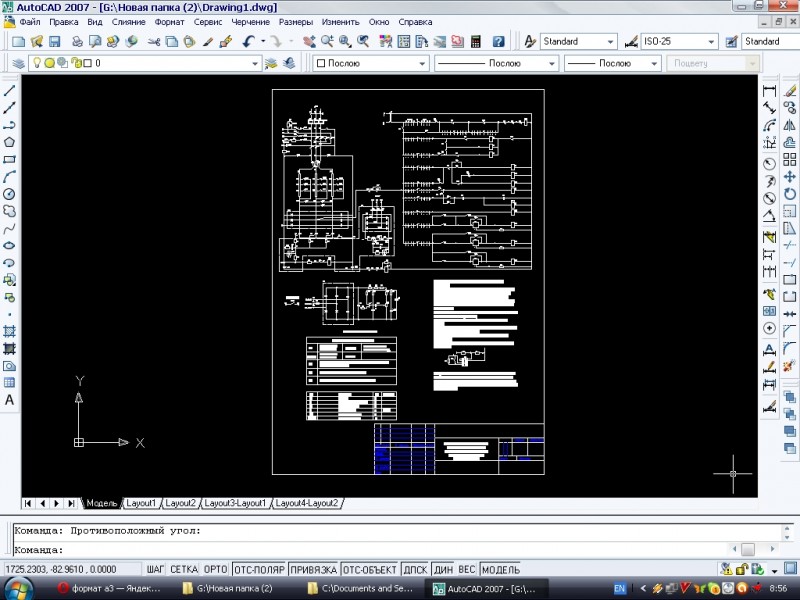Select the Revision Cloud tool
Image resolution: width=800 pixels, height=600 pixels.
(9, 211)
